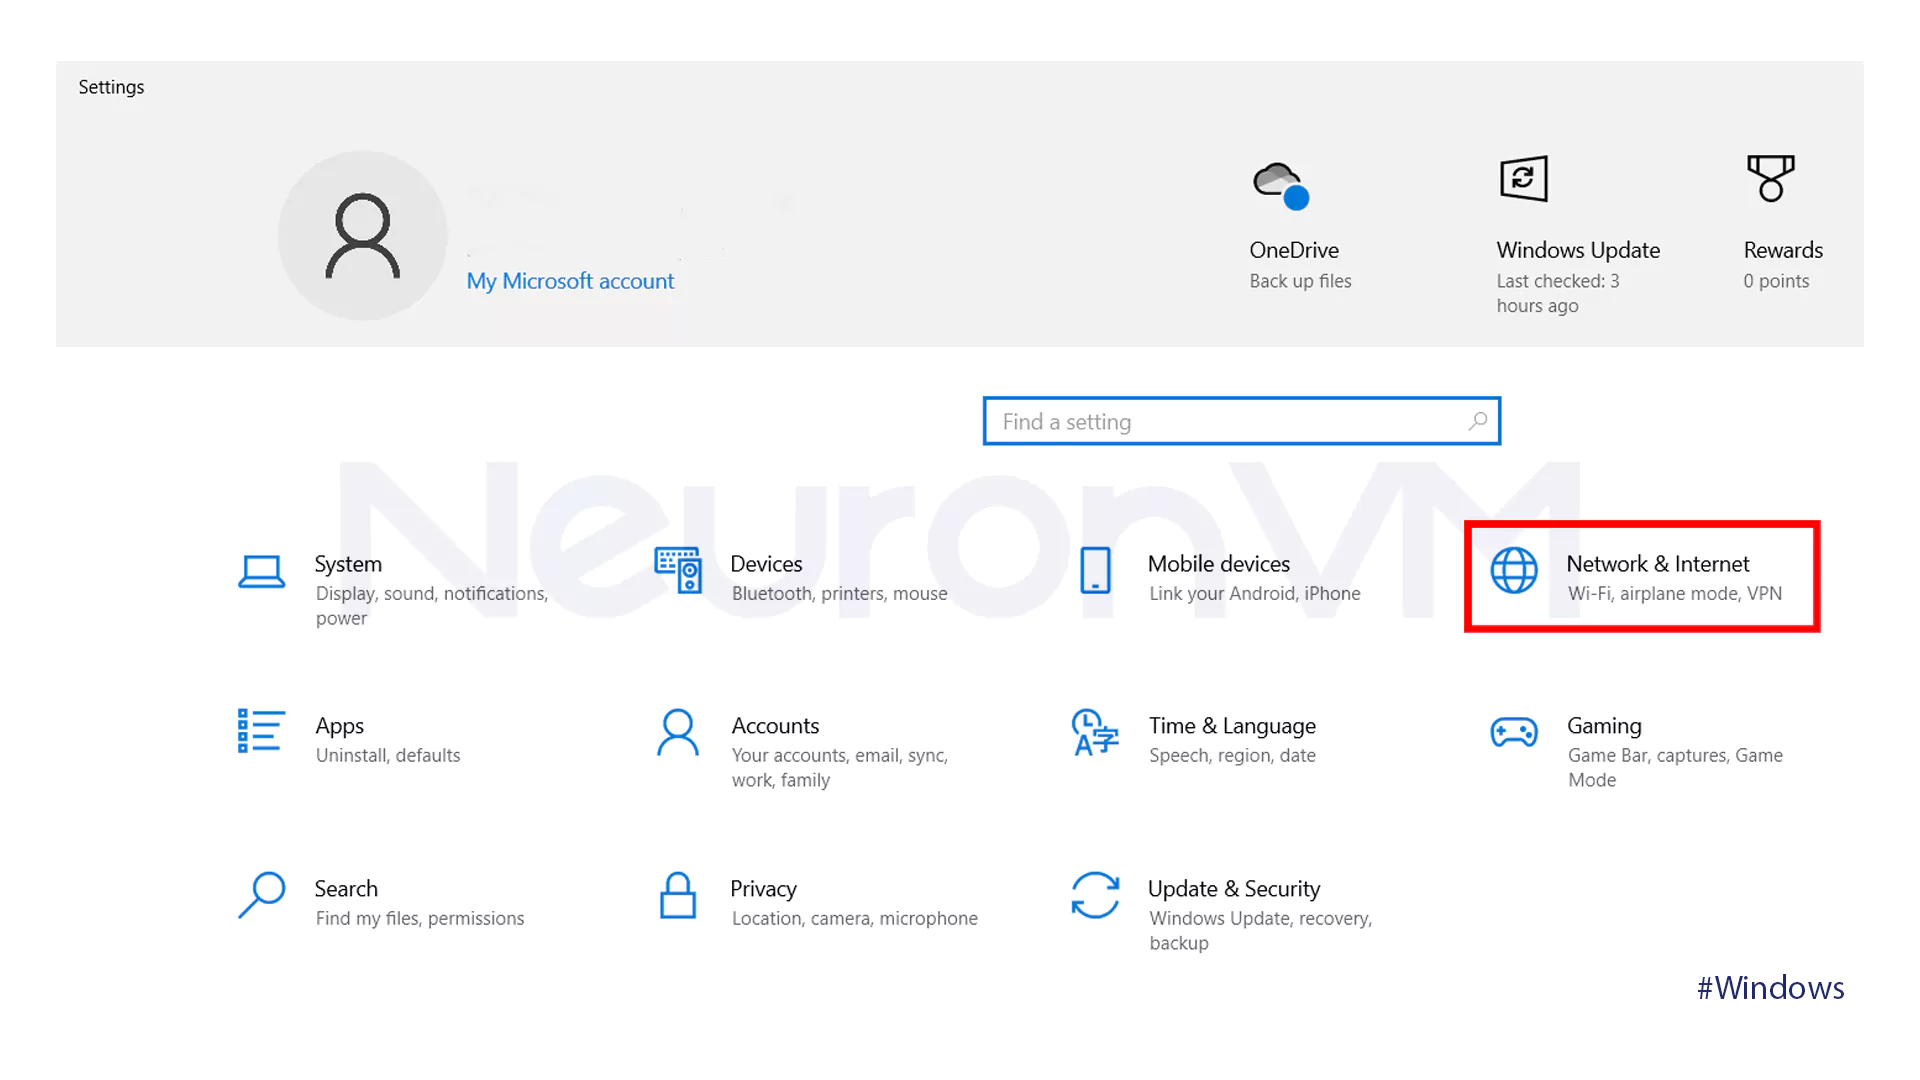Viewport: 1920px width, 1080px height.
Task: Open the OneDrive cloud icon
Action: (x=1281, y=185)
